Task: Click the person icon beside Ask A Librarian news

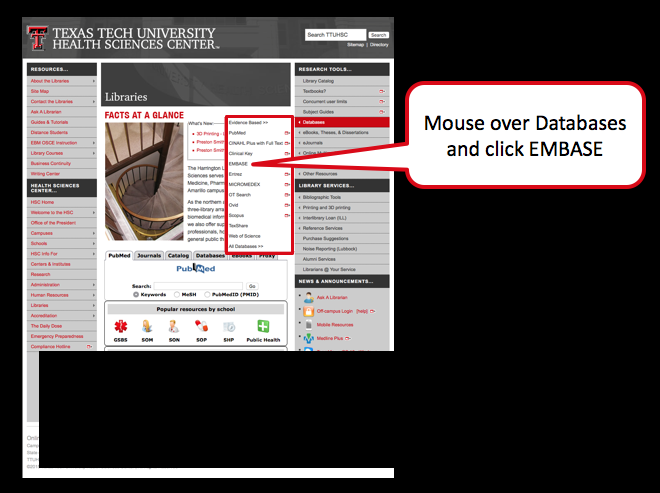Action: [309, 298]
